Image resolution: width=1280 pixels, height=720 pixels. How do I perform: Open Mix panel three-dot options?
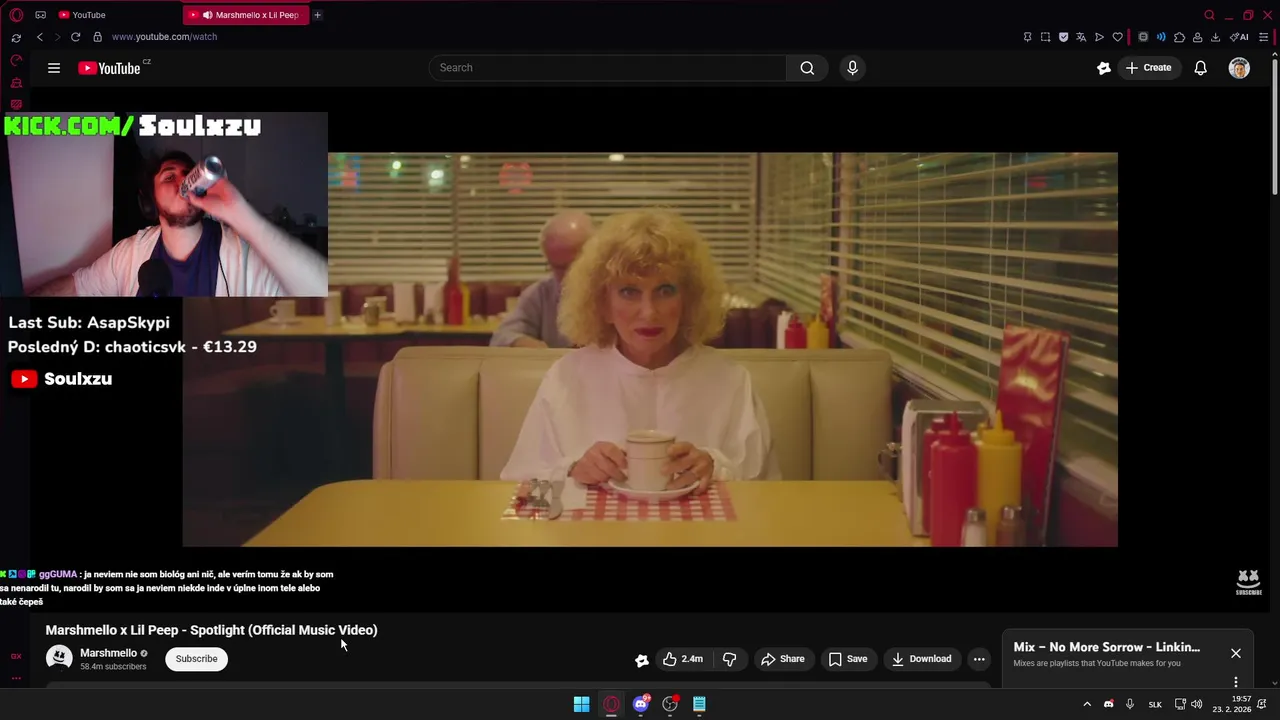click(x=1236, y=682)
